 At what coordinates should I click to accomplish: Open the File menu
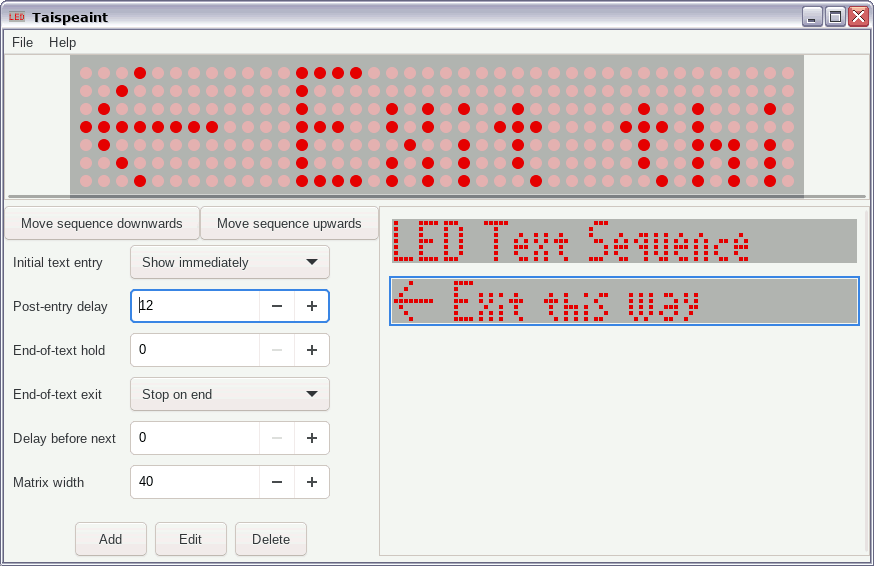22,42
